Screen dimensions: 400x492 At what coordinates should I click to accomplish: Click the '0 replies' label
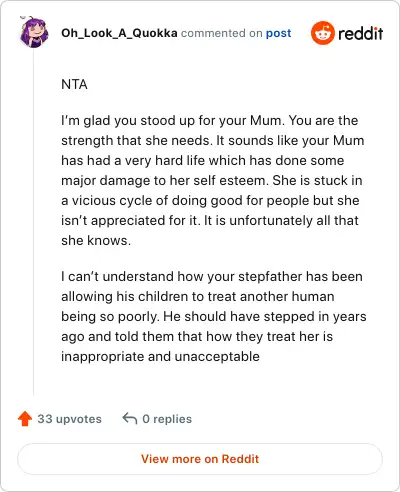click(167, 419)
